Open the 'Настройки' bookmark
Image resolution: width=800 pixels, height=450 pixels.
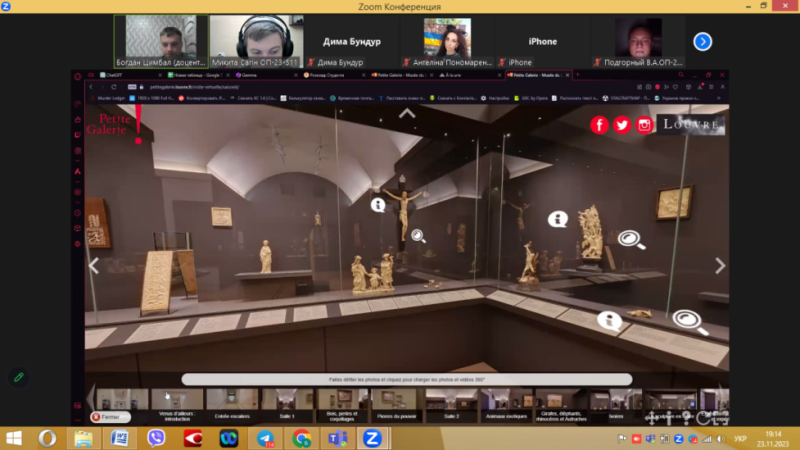point(495,98)
